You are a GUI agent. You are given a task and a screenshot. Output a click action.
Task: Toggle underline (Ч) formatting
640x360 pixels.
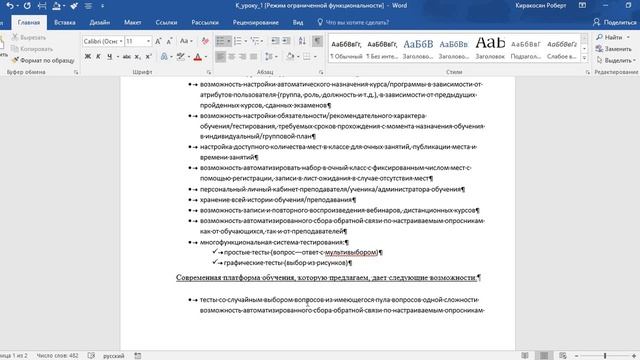coord(109,56)
